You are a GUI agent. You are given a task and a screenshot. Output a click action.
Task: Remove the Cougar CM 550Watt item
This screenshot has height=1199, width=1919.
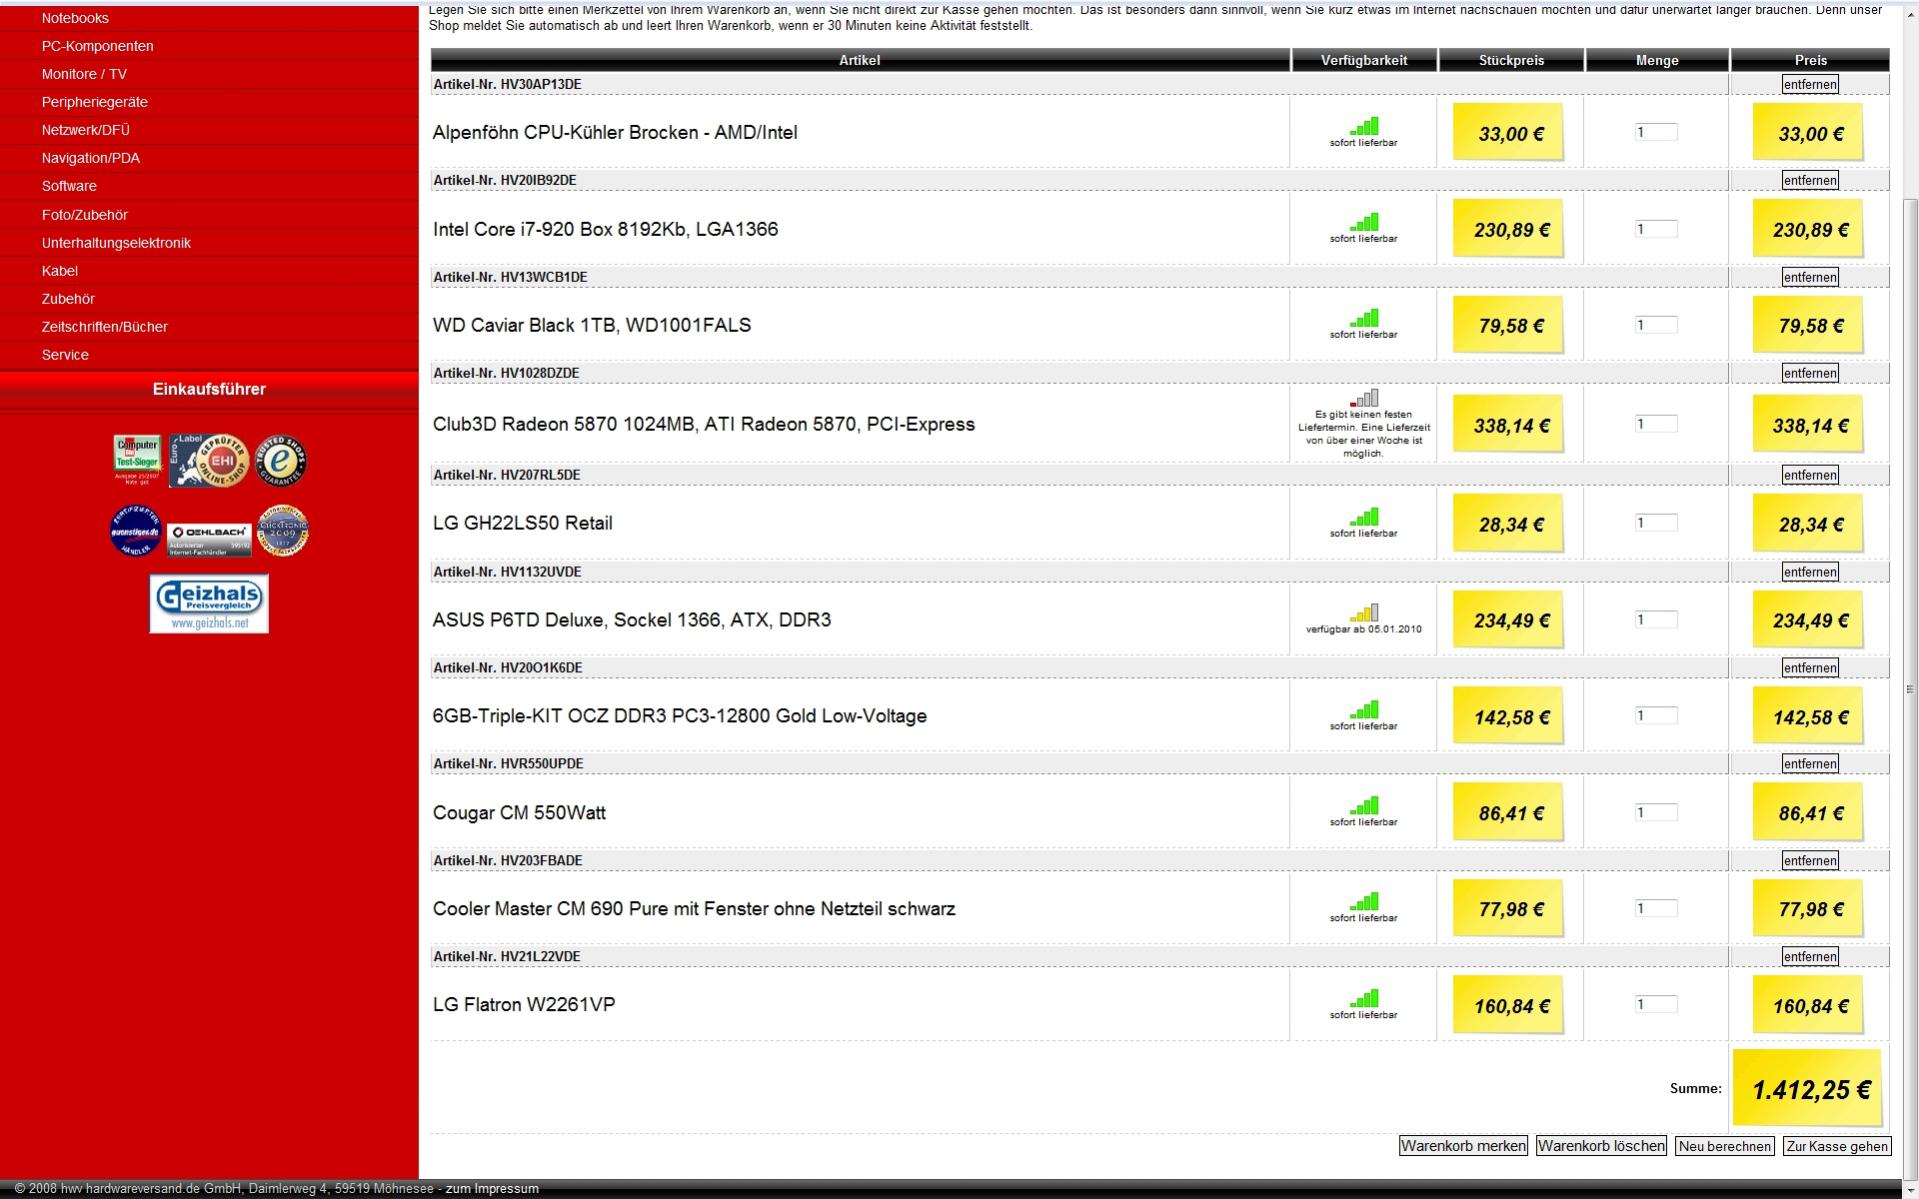[1810, 764]
